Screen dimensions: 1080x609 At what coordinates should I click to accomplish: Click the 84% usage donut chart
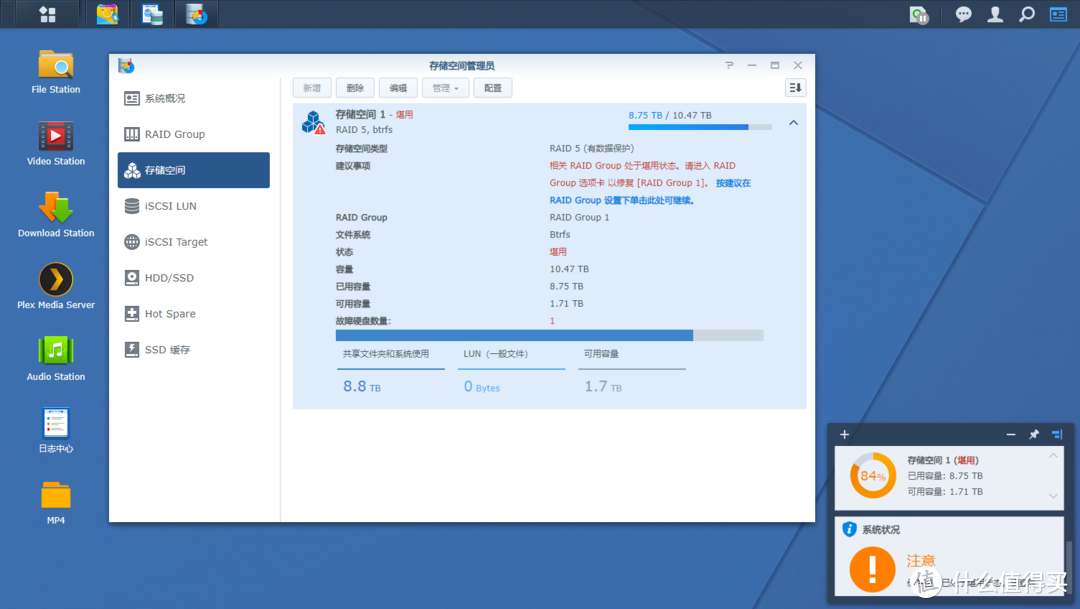873,475
